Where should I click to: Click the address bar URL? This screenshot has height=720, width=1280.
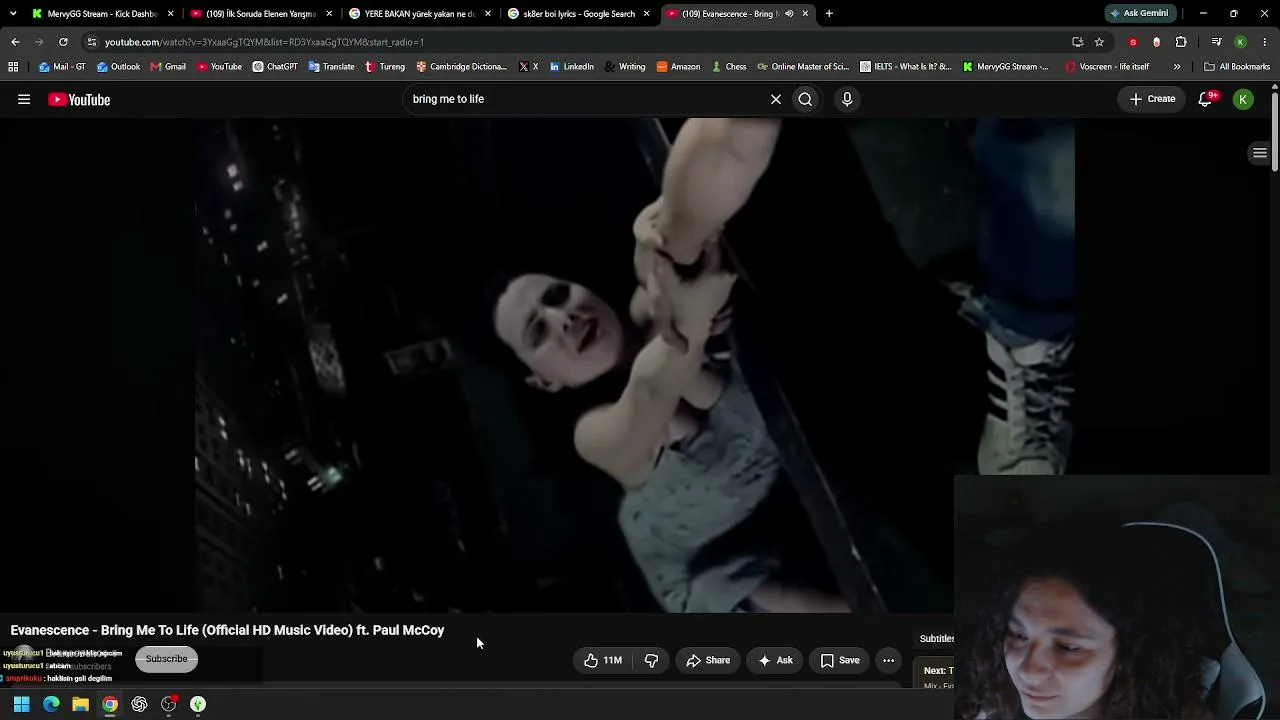pyautogui.click(x=264, y=42)
